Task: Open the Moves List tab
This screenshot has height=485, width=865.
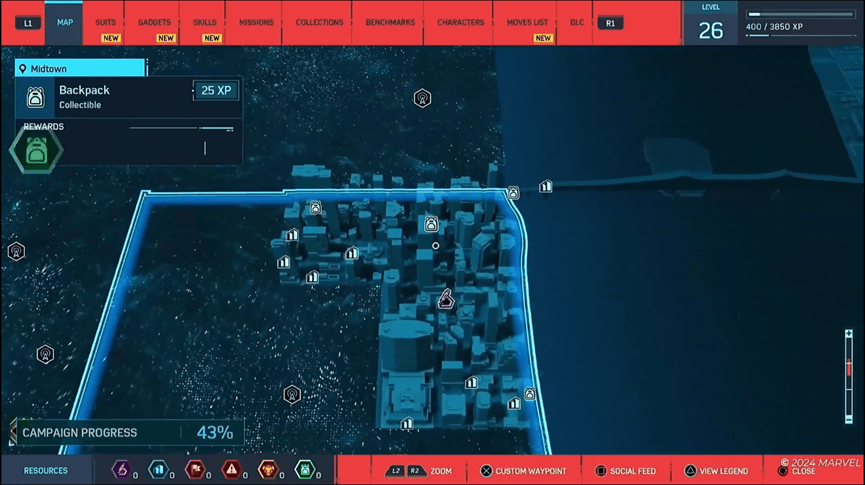Action: pyautogui.click(x=527, y=22)
